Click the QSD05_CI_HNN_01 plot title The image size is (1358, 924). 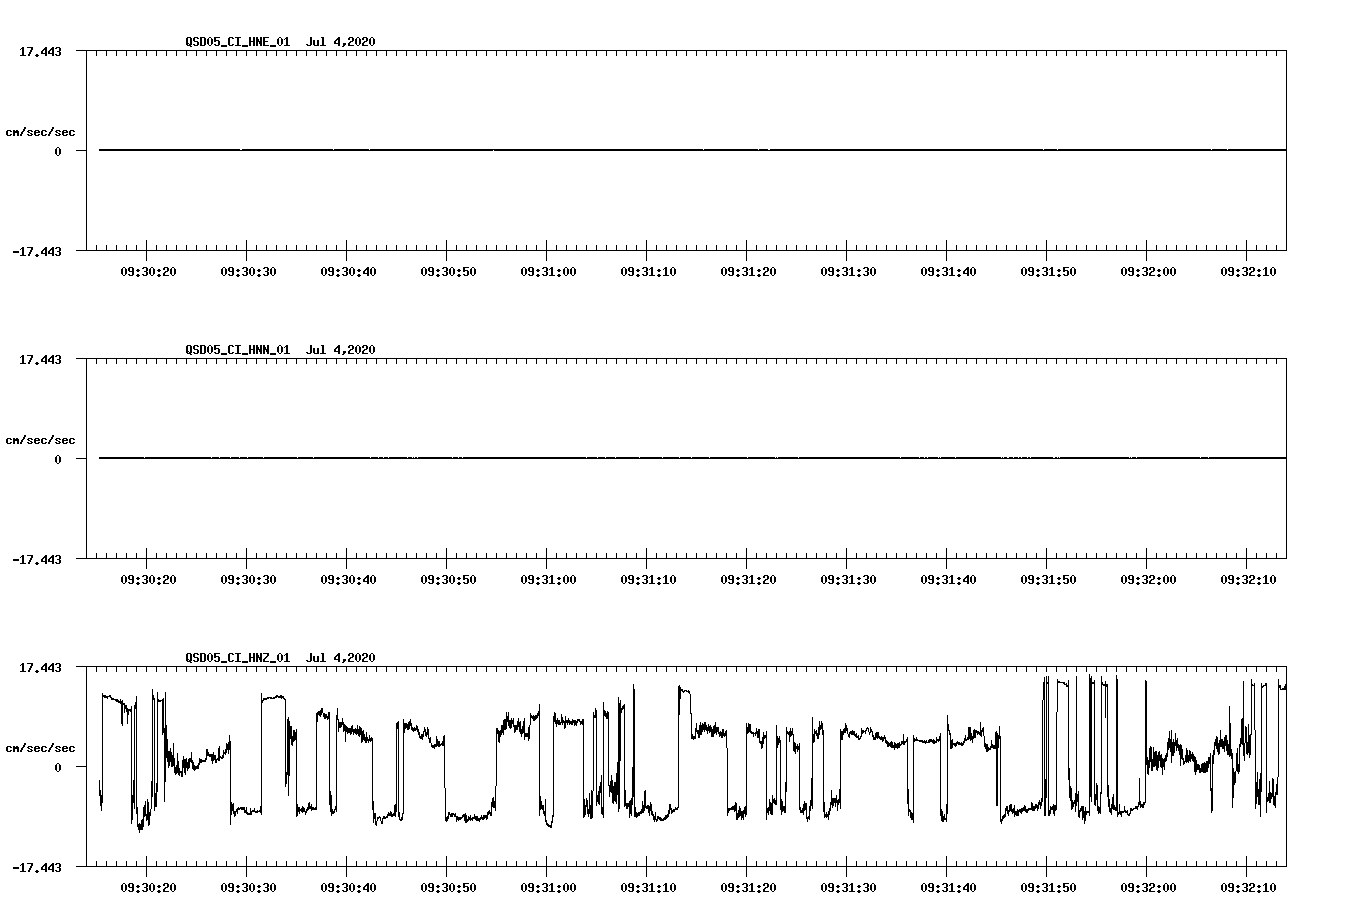click(x=281, y=349)
